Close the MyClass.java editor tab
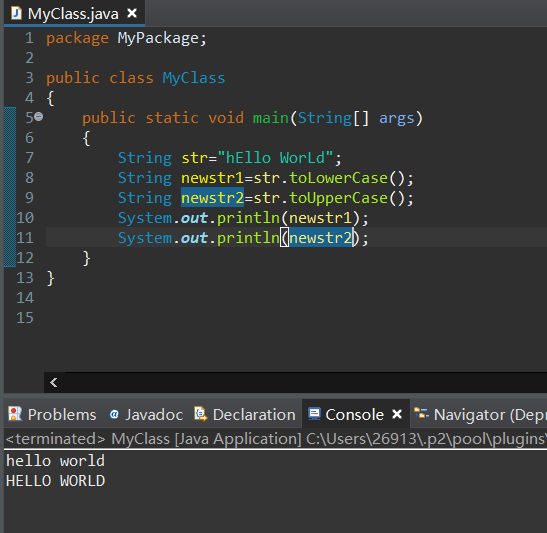Image resolution: width=547 pixels, height=533 pixels. point(132,14)
